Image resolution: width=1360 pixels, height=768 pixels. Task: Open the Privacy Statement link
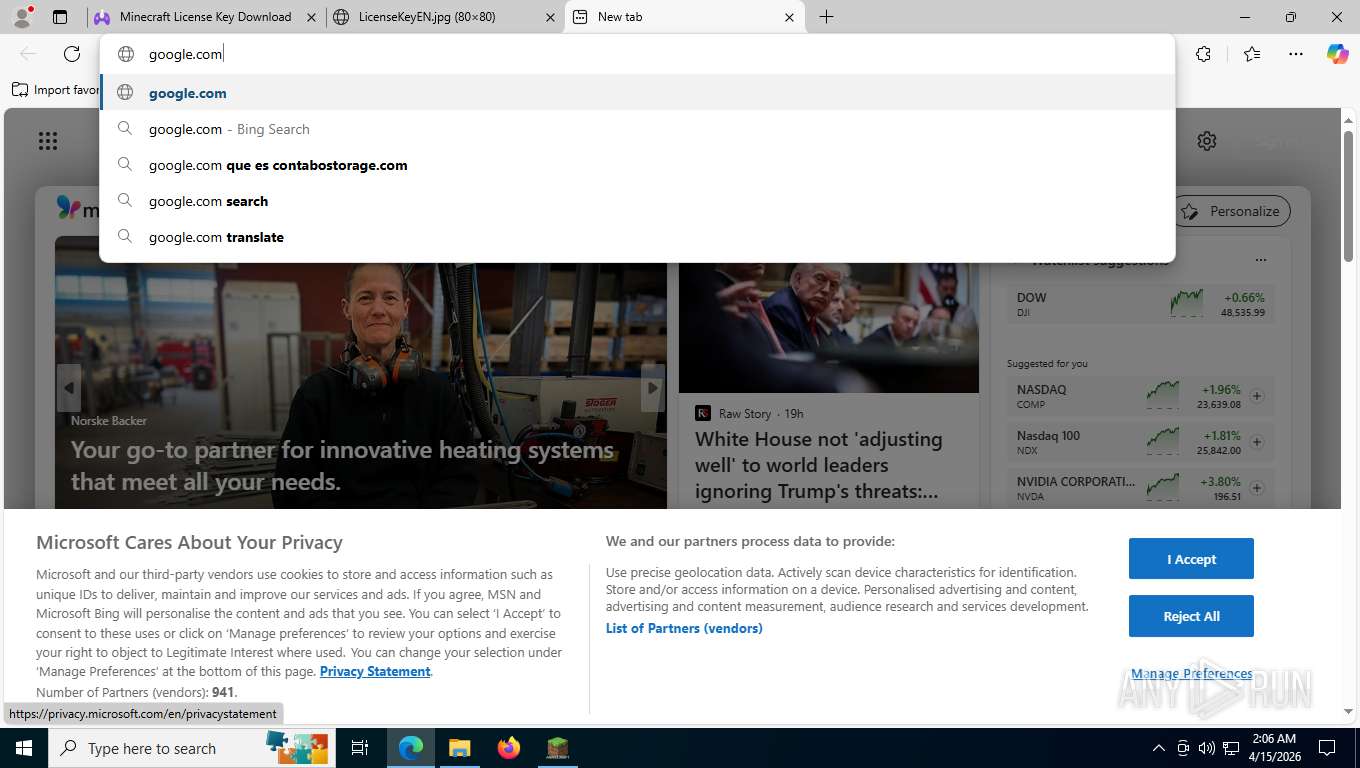[x=375, y=671]
